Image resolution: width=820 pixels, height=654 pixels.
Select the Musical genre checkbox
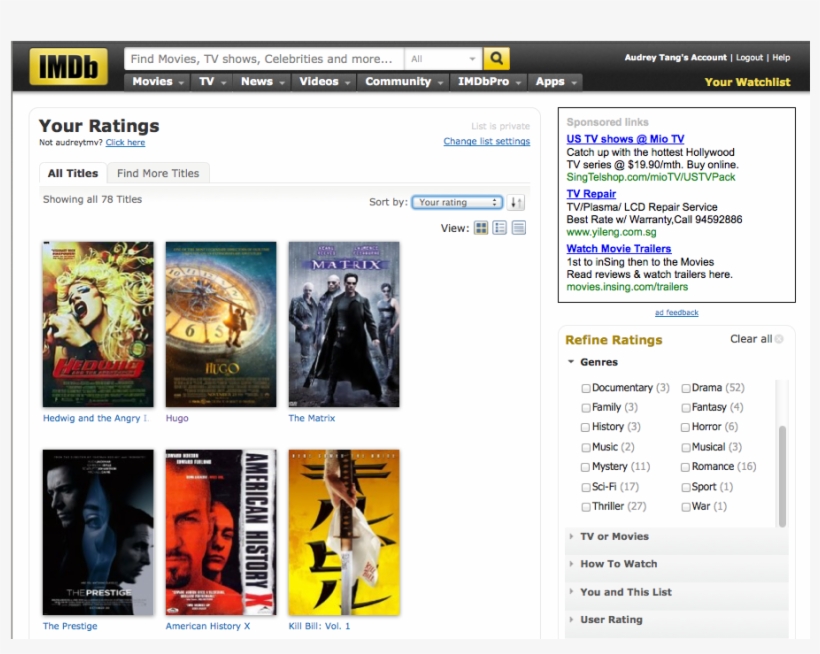686,448
